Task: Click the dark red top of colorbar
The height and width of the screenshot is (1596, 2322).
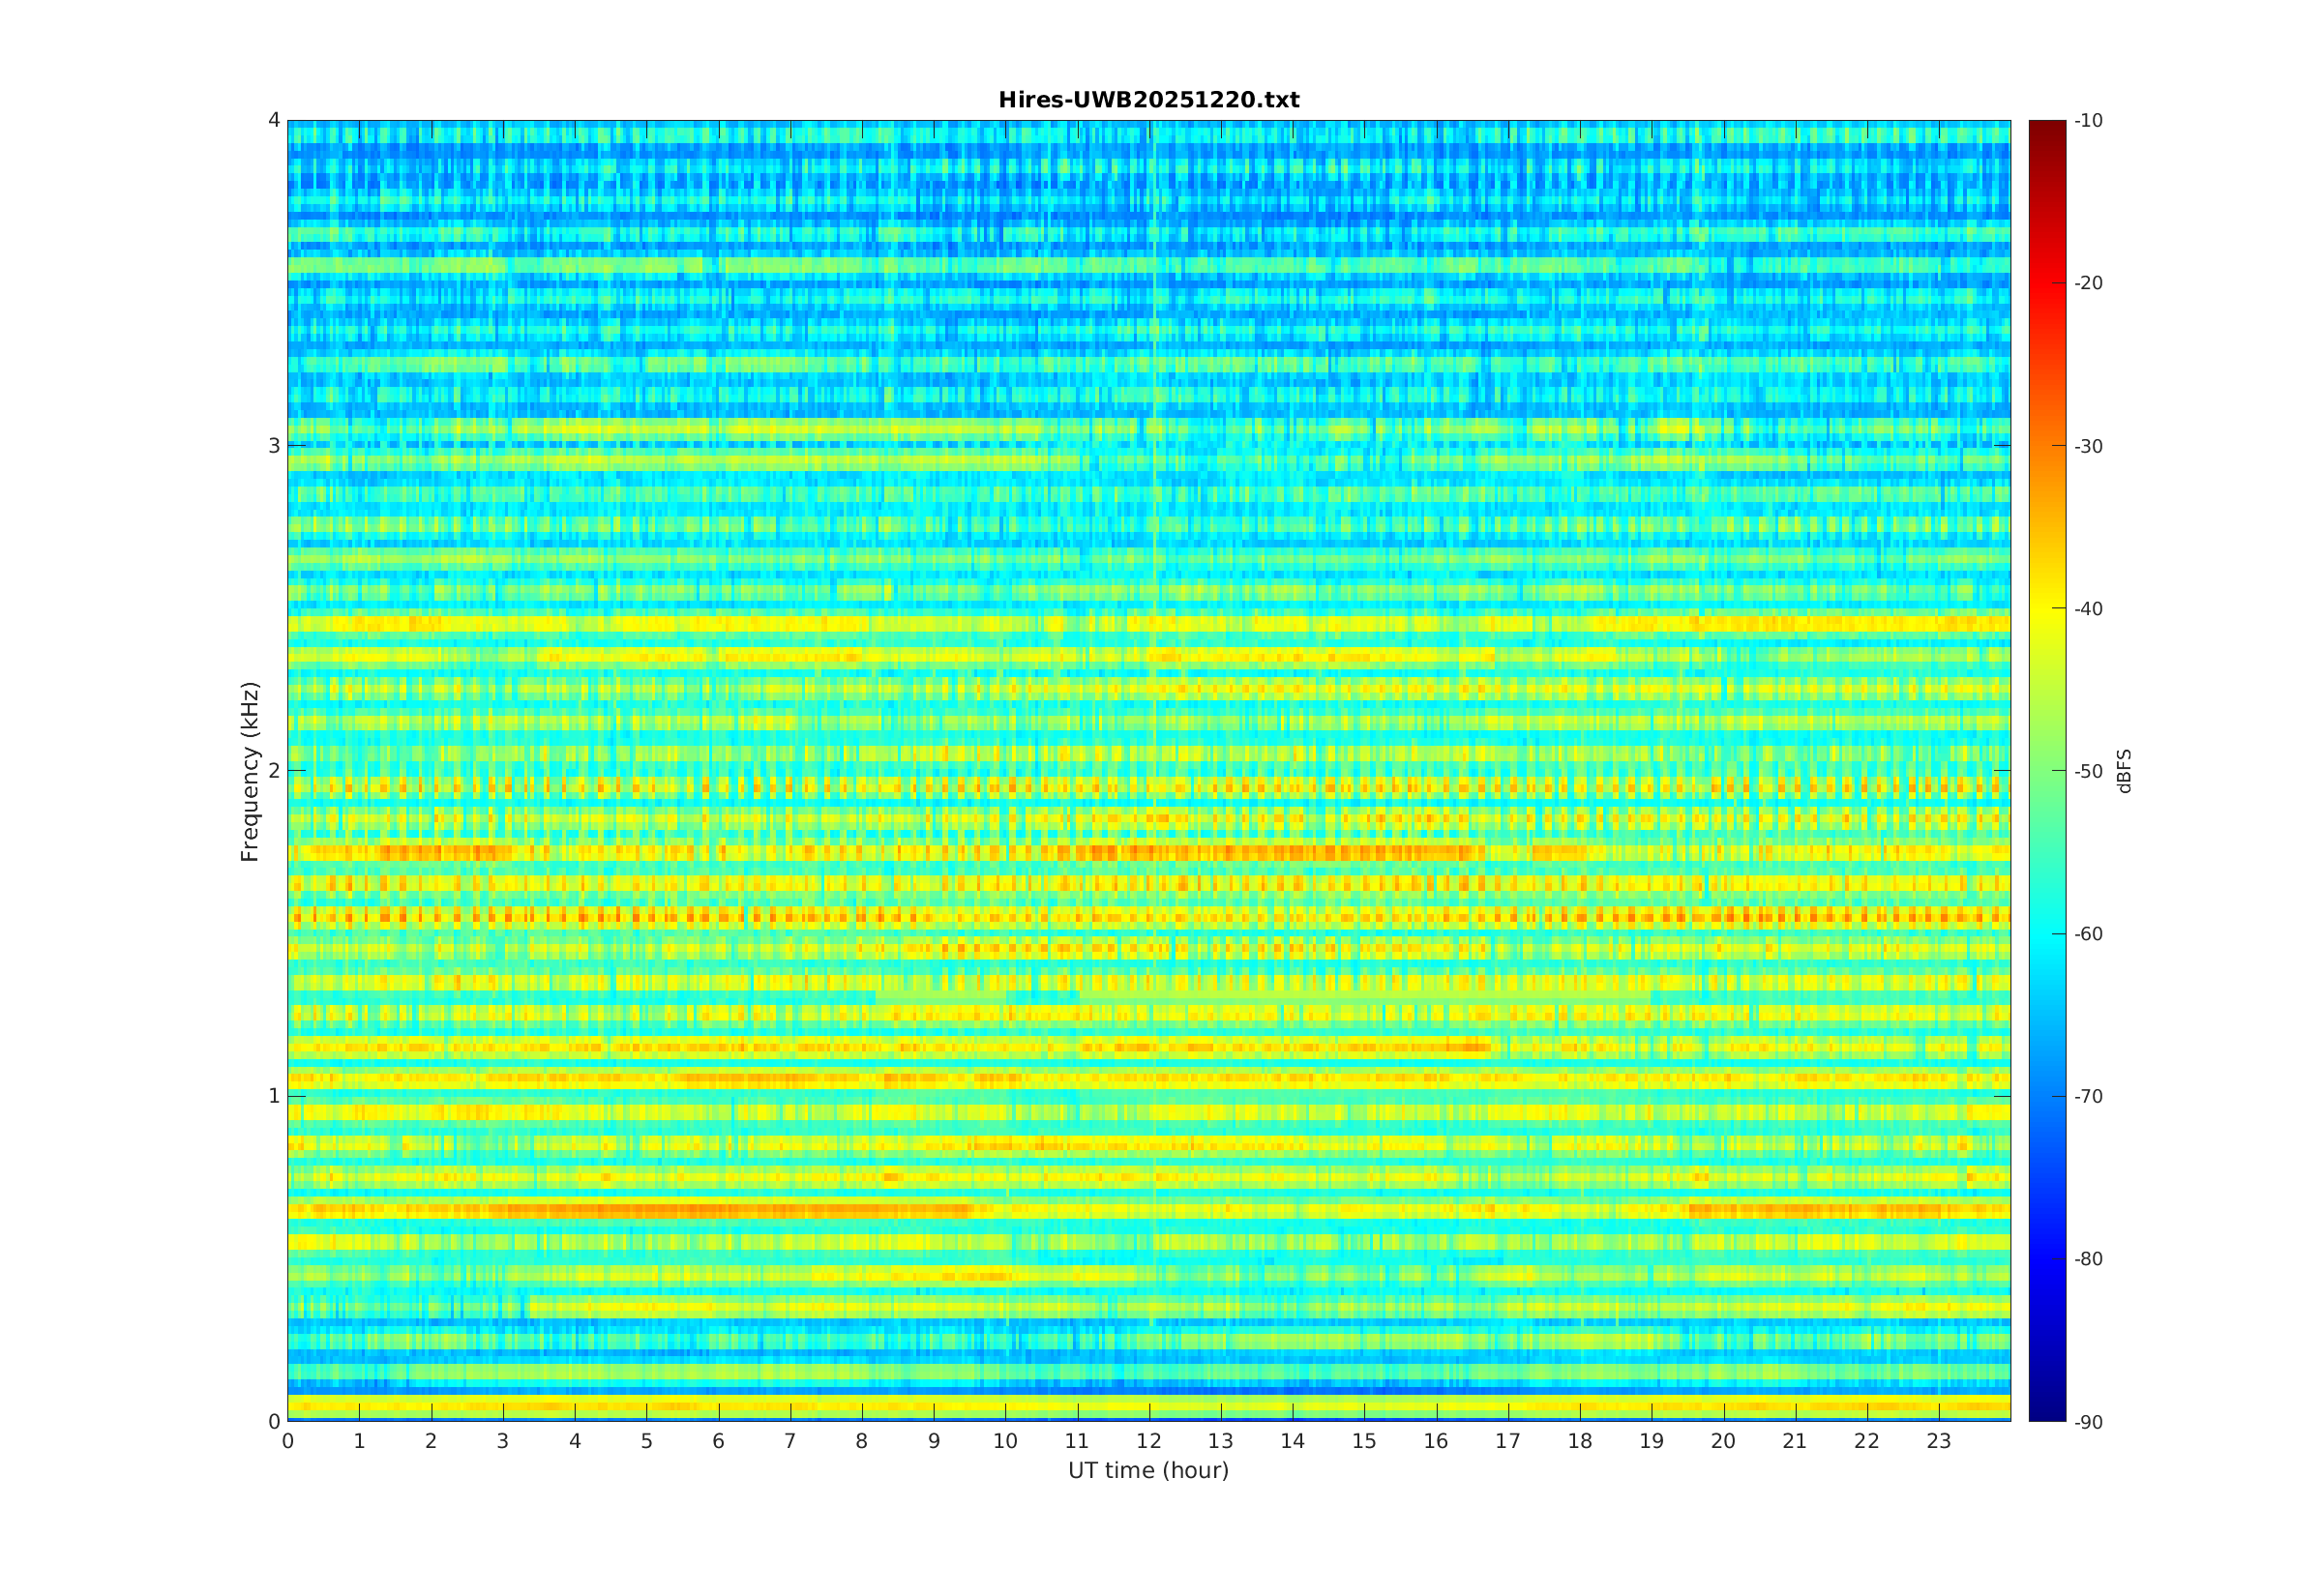Action: coord(2047,127)
